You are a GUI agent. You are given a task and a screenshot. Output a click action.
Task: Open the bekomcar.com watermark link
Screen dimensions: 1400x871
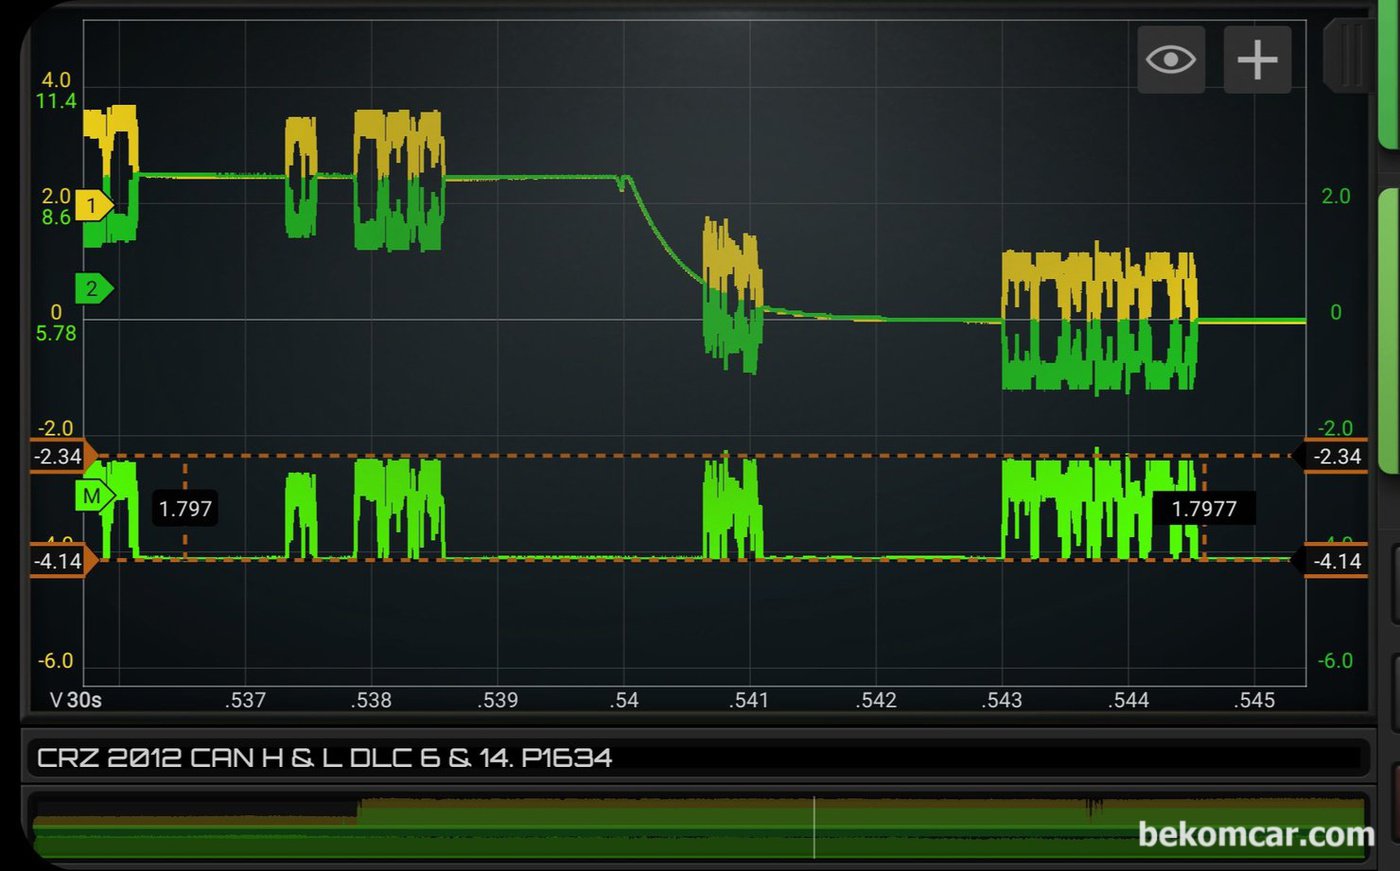click(x=1255, y=834)
